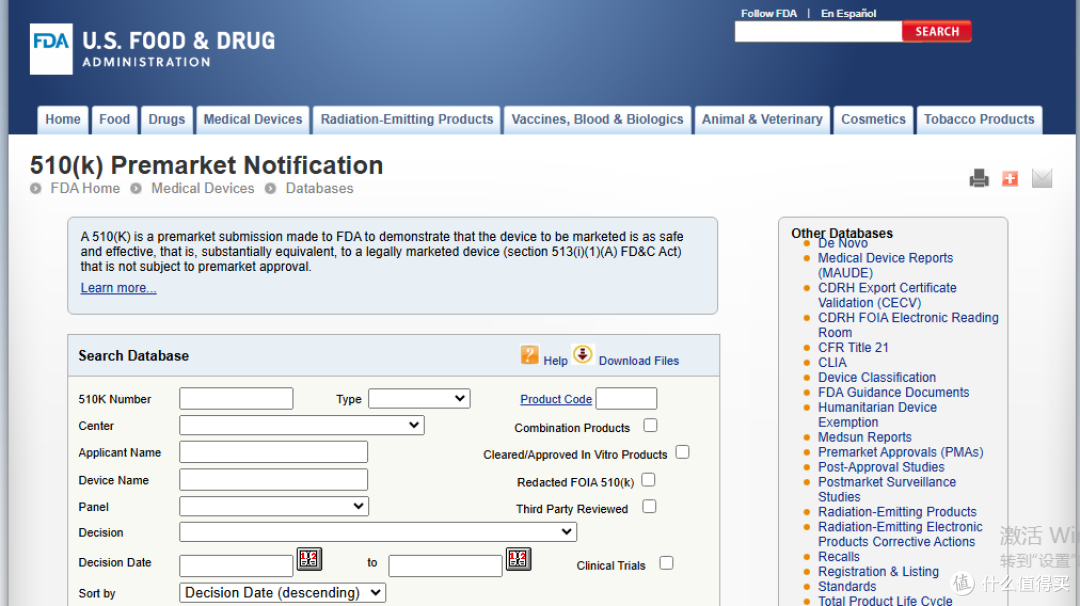Open the Decision Date end calendar icon
Screen dimensions: 1080x606
518,558
